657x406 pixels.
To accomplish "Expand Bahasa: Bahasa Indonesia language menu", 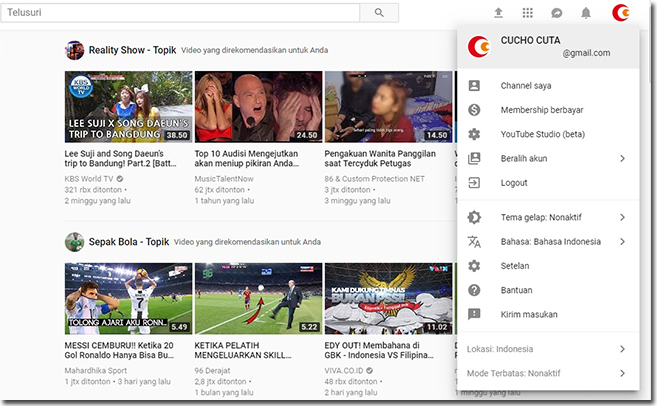I will [547, 242].
